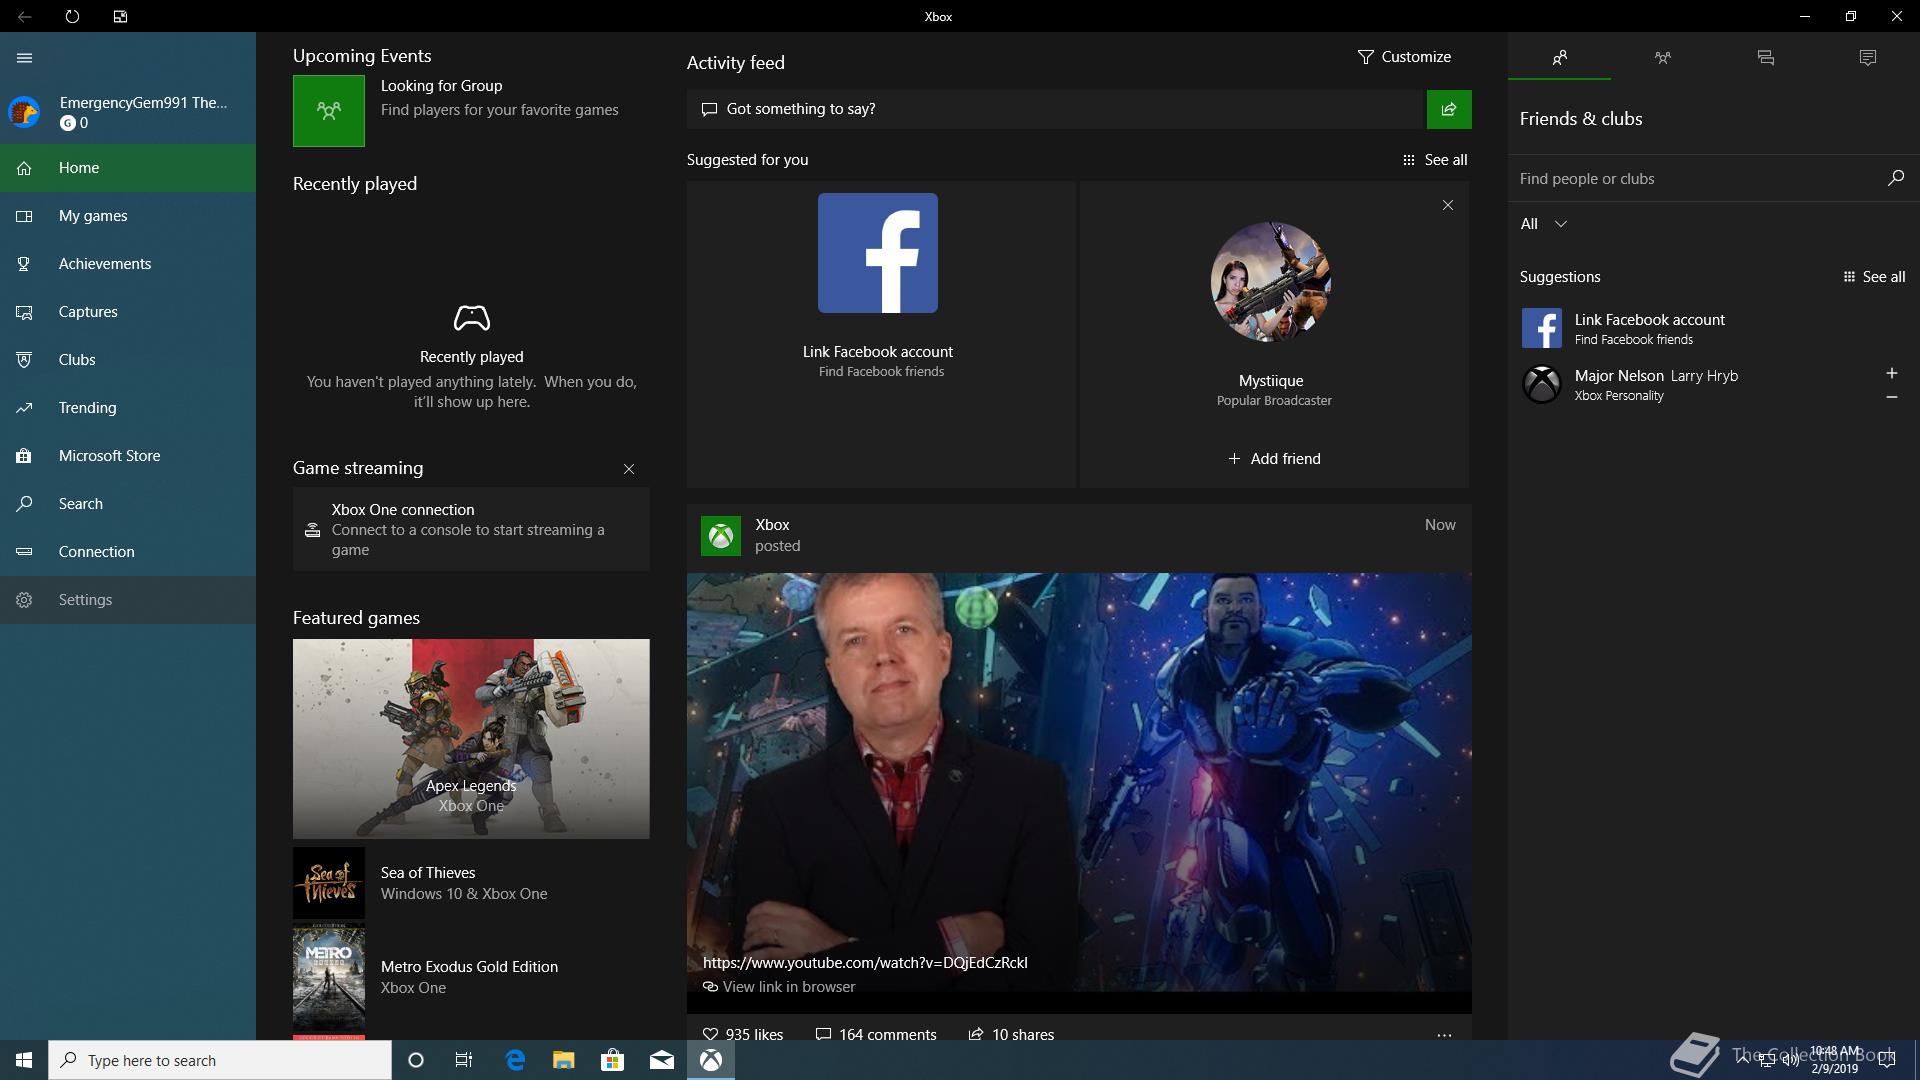This screenshot has height=1080, width=1920.
Task: Open Mail from the taskbar
Action: [x=661, y=1060]
